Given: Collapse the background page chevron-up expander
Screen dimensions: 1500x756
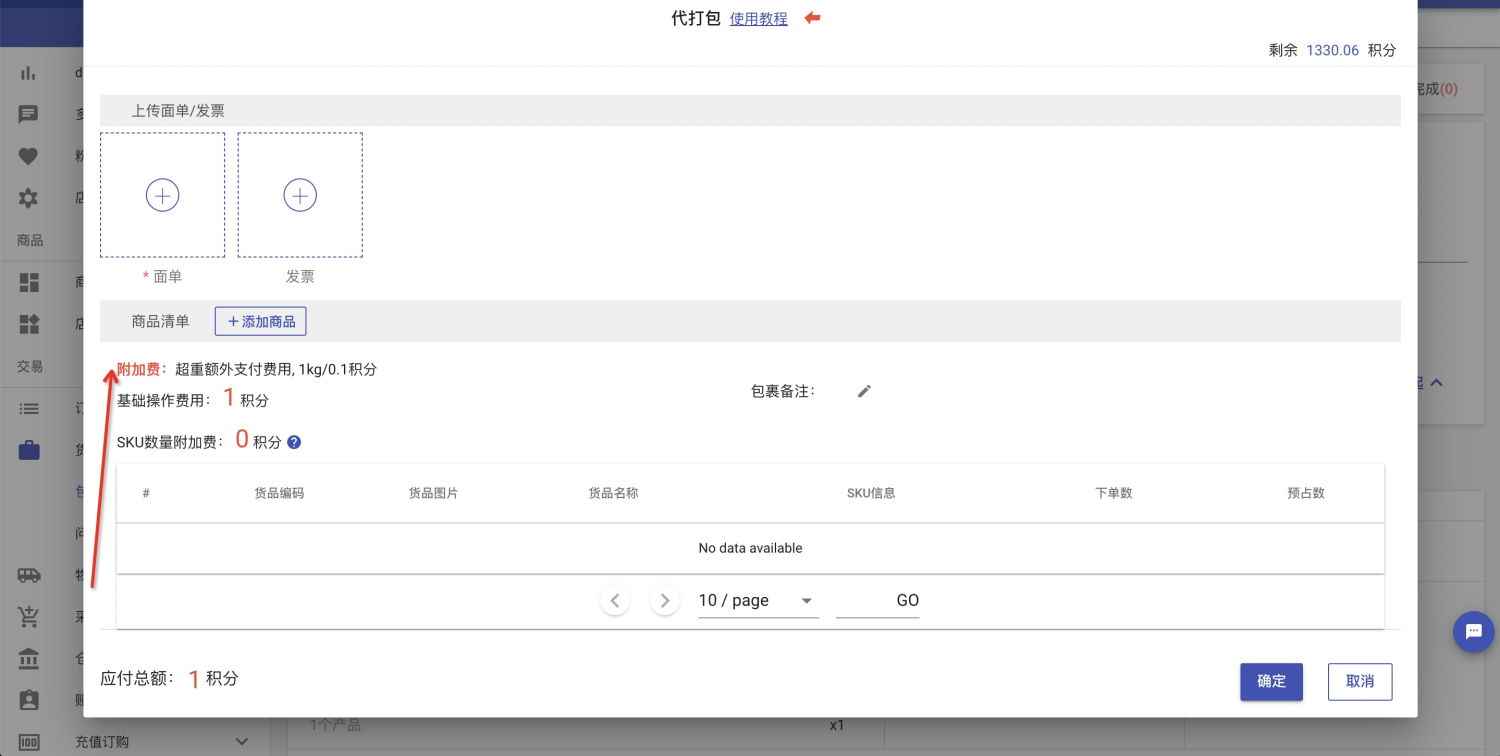Looking at the screenshot, I should [1436, 382].
